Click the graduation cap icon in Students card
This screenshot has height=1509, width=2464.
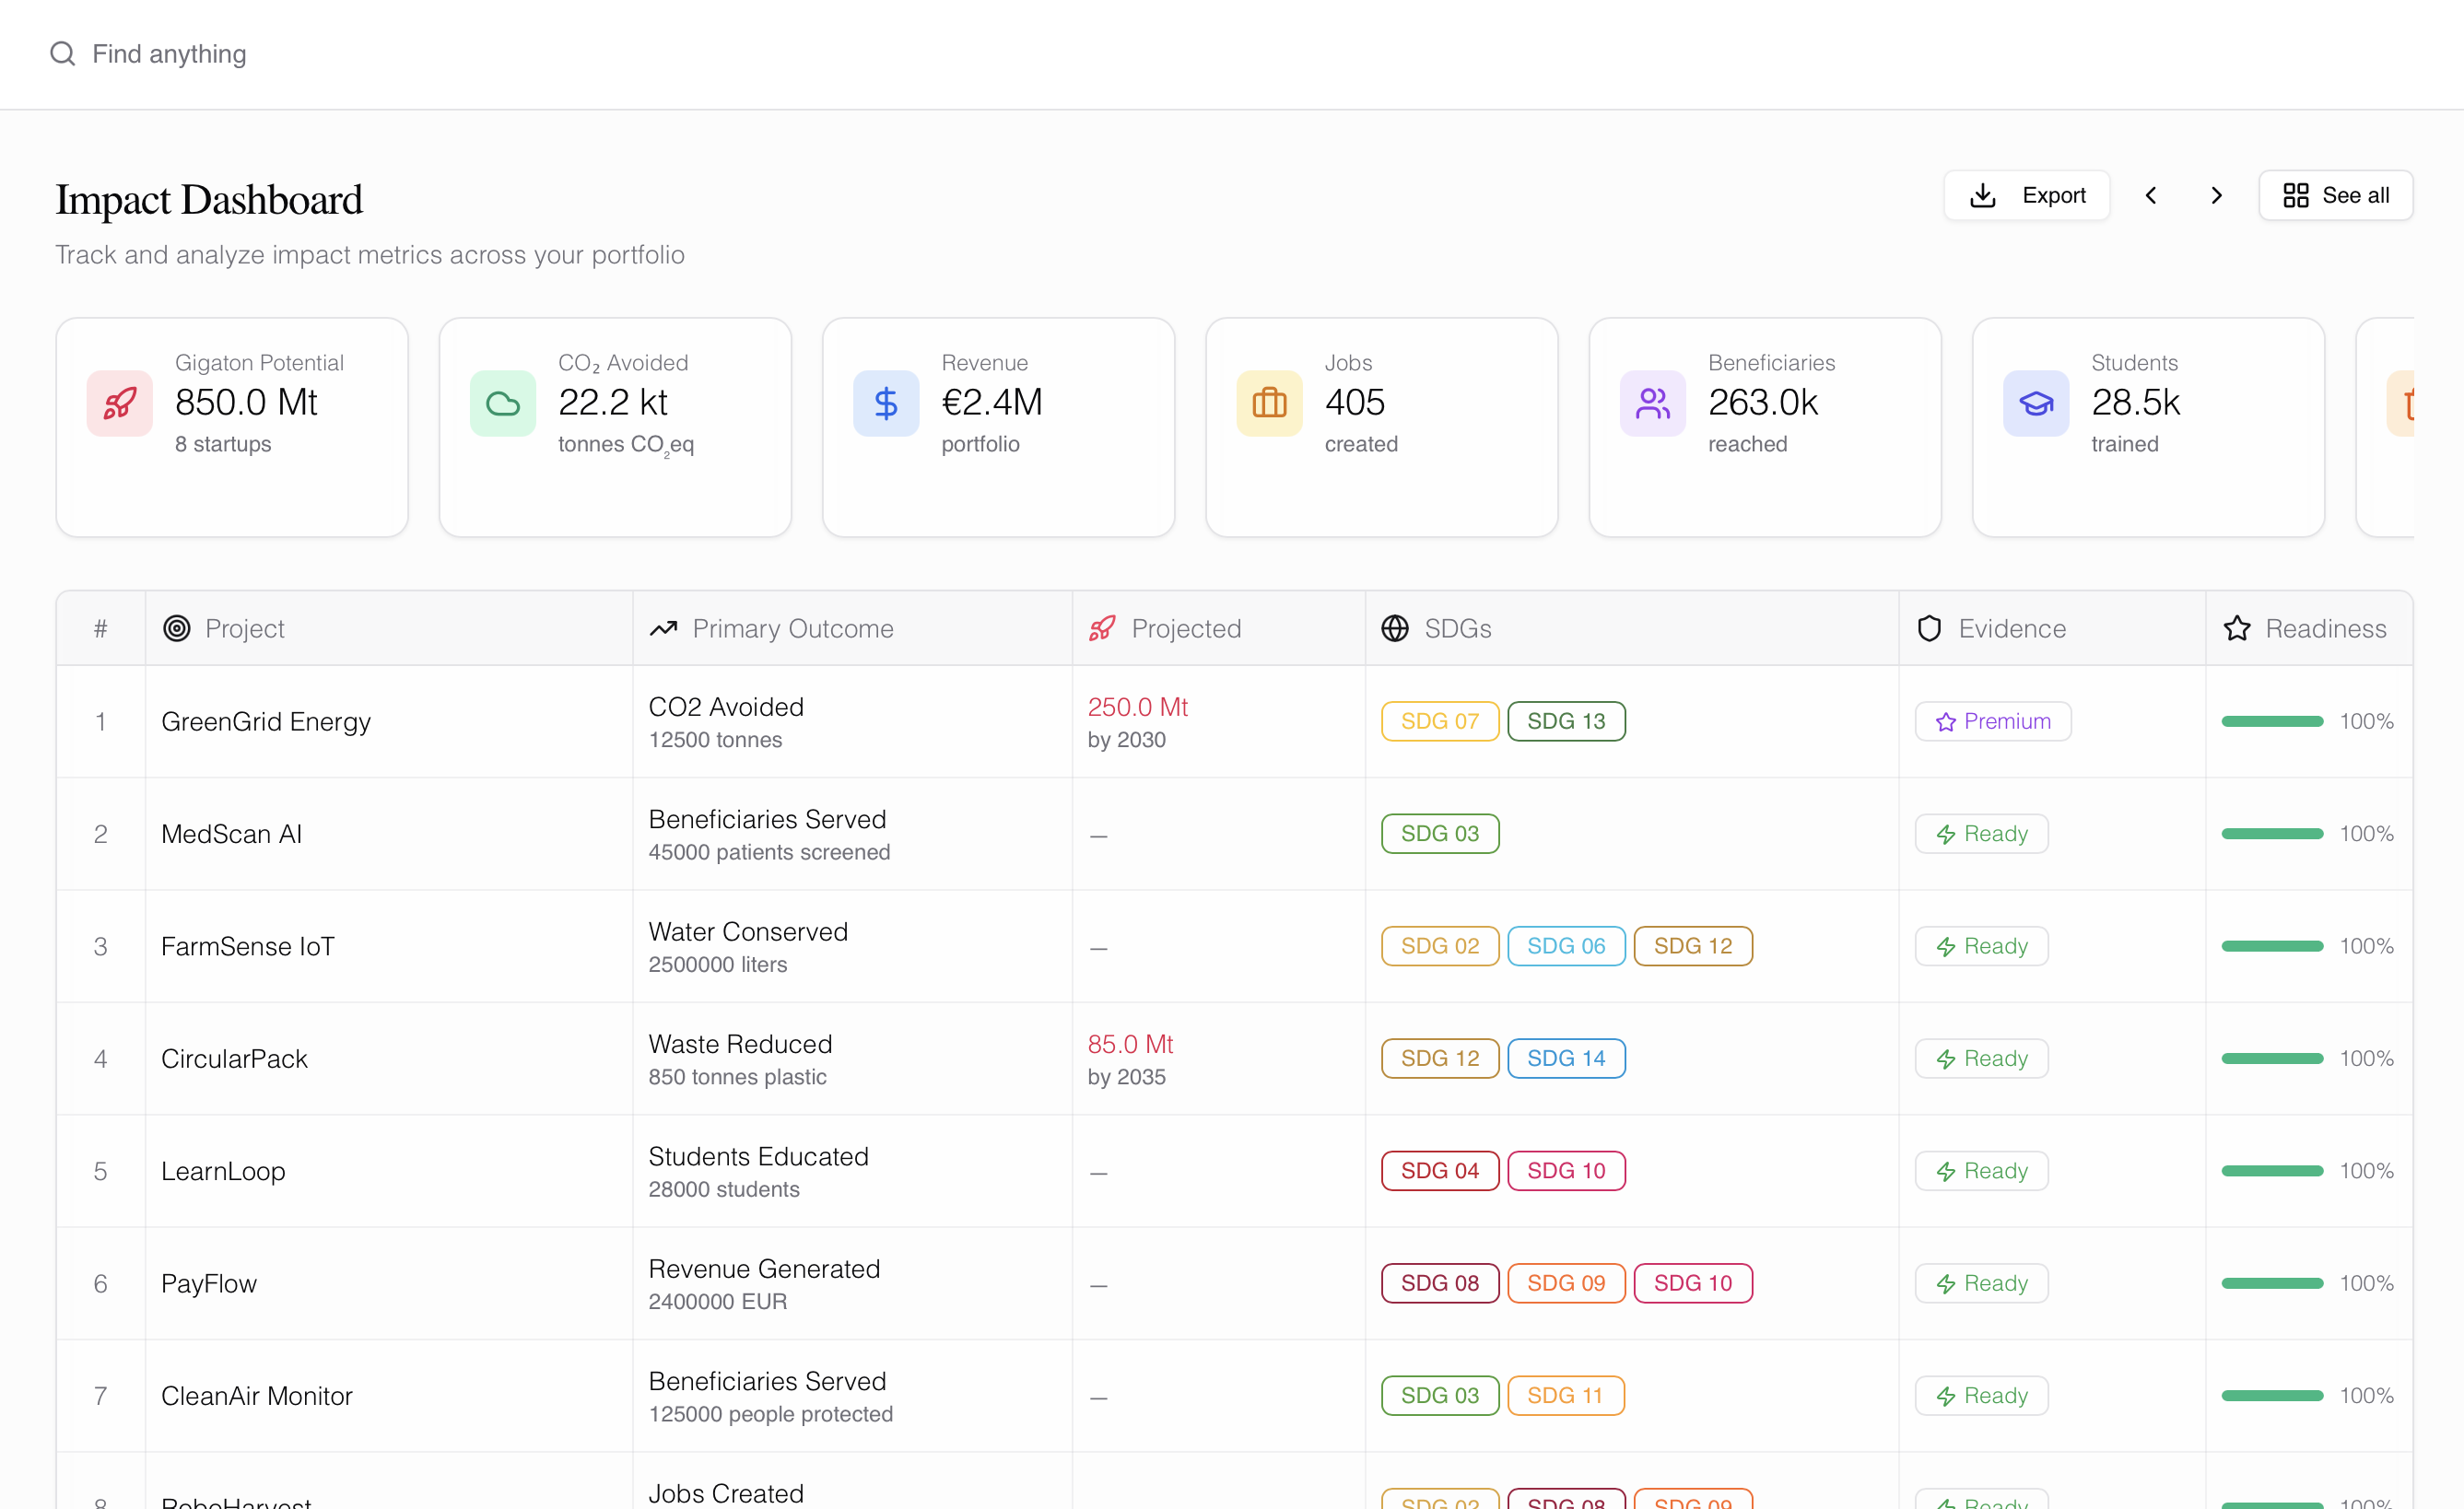click(2036, 403)
